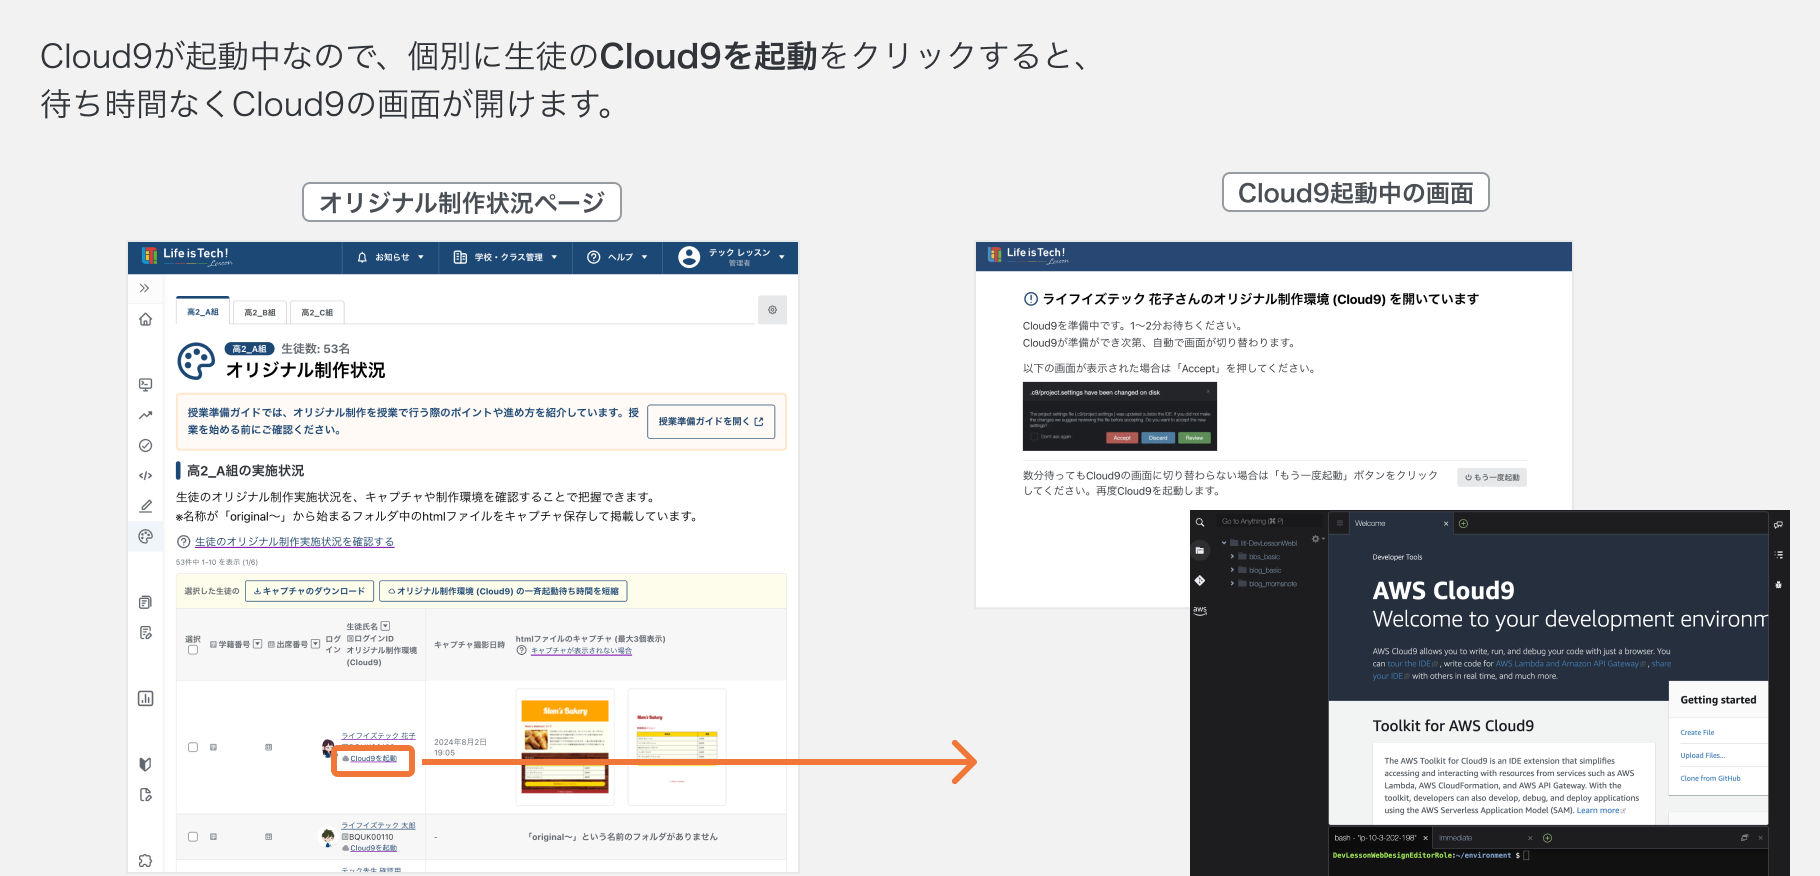Viewport: 1820px width, 876px height.
Task: Open the ヘルプ dropdown menu
Action: click(x=617, y=257)
